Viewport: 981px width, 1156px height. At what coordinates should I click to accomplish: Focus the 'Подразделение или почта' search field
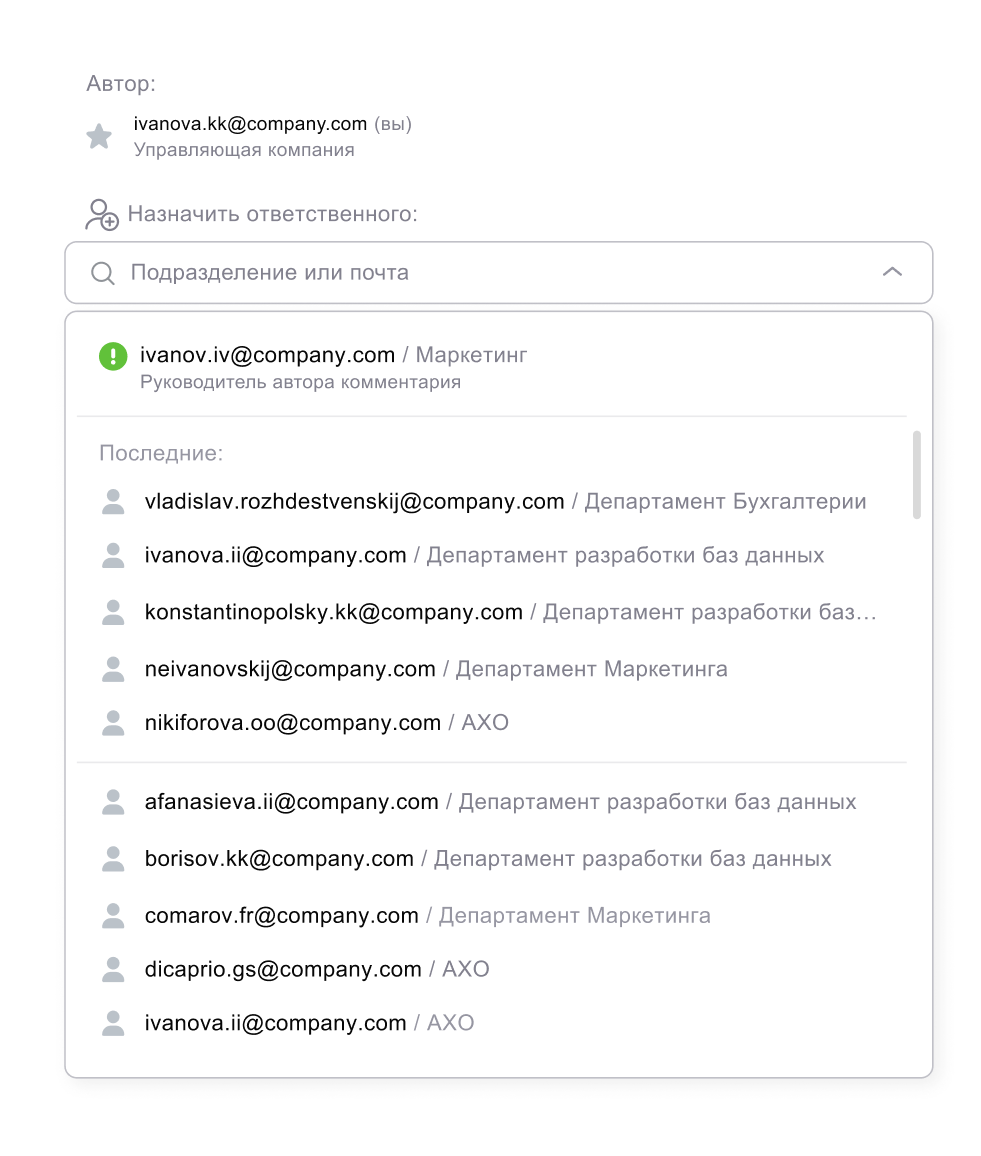click(498, 273)
